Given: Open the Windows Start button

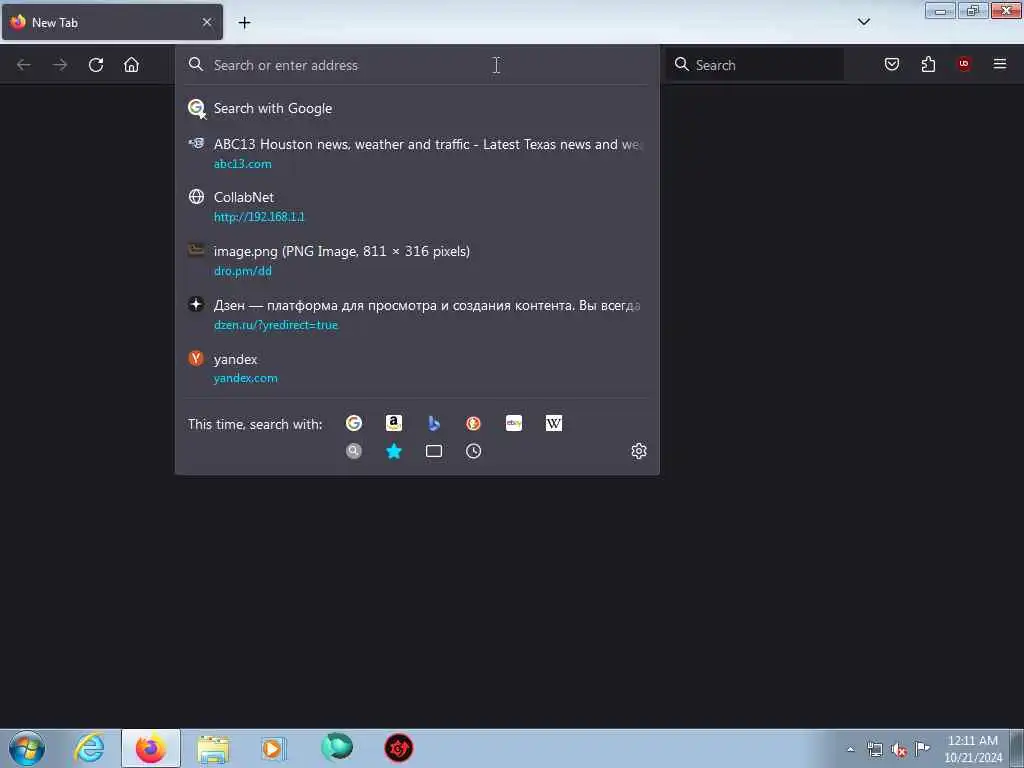Looking at the screenshot, I should (27, 748).
